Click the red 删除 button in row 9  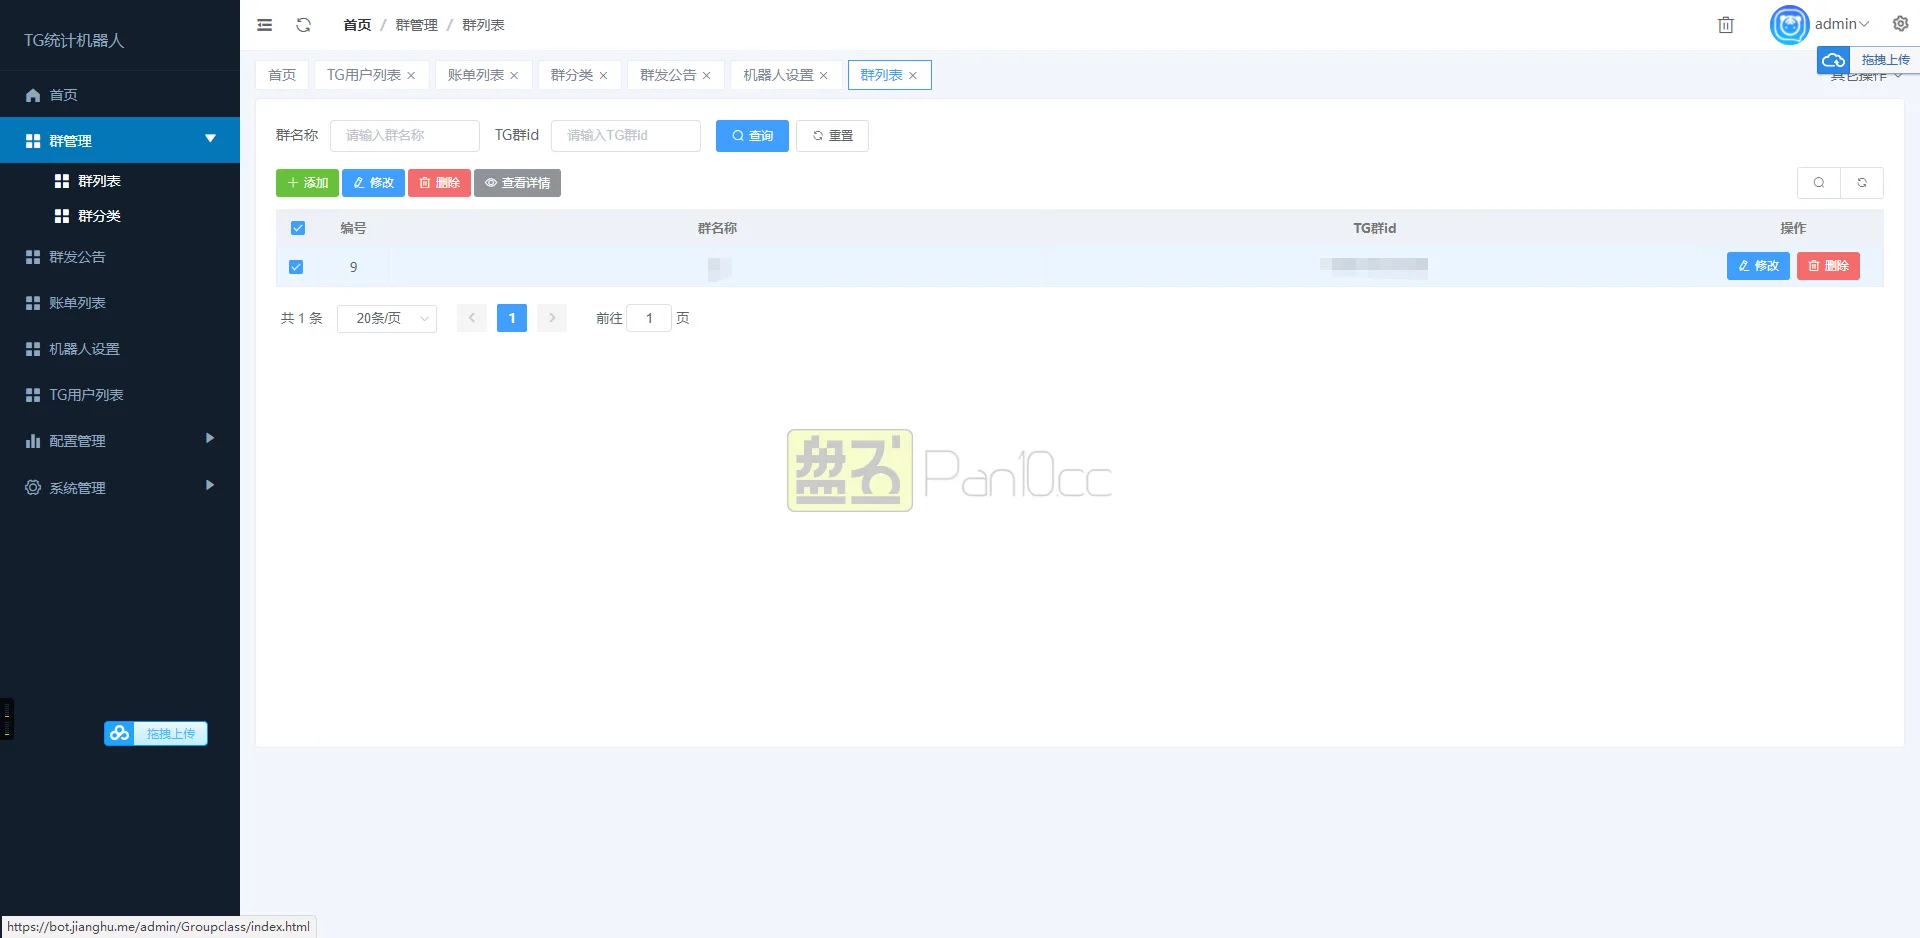(x=1827, y=266)
